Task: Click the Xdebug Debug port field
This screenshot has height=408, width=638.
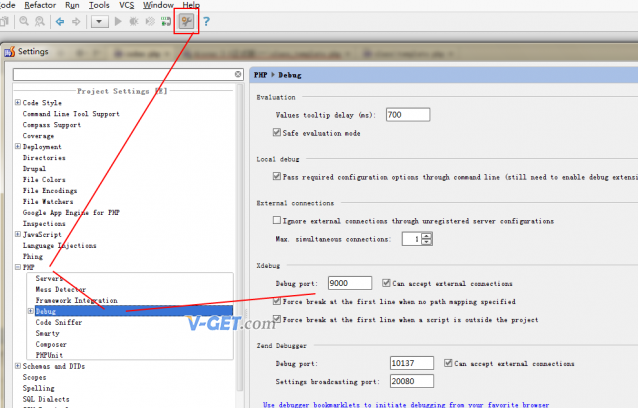Action: click(350, 283)
